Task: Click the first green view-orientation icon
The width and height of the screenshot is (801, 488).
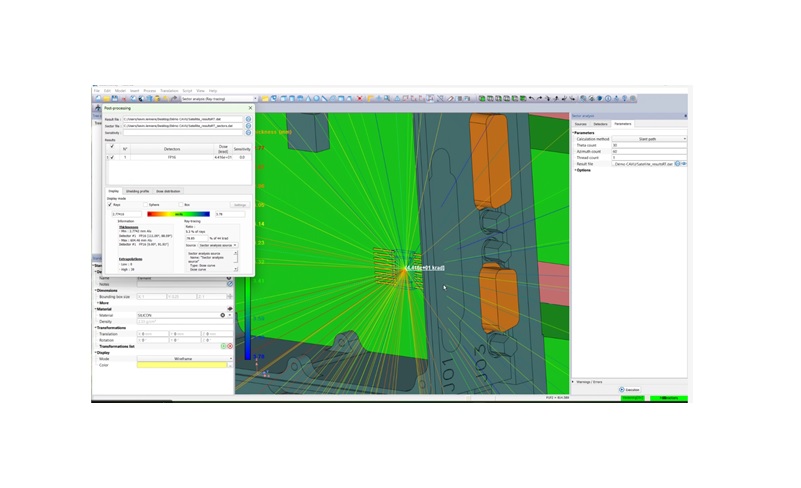Action: [x=482, y=99]
